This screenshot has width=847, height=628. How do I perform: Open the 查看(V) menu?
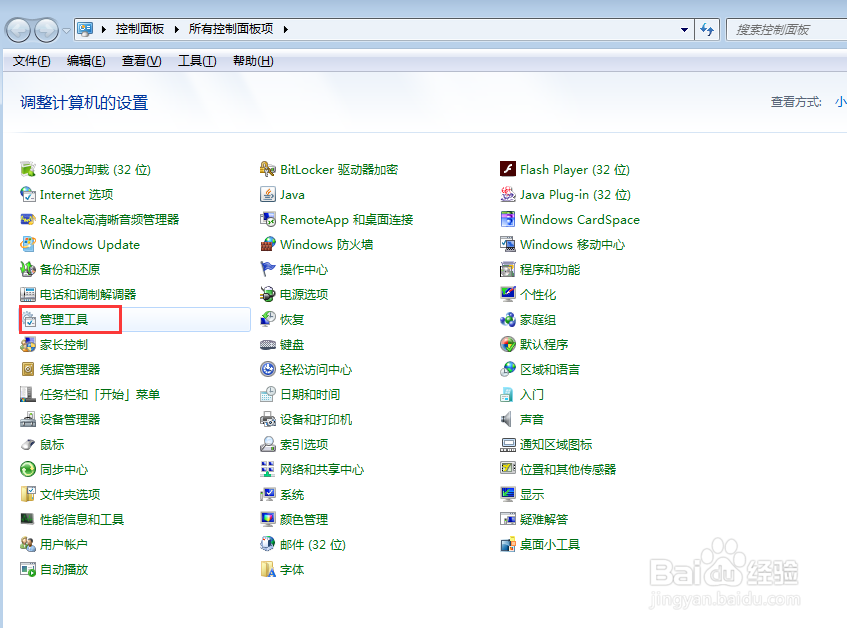pos(142,61)
